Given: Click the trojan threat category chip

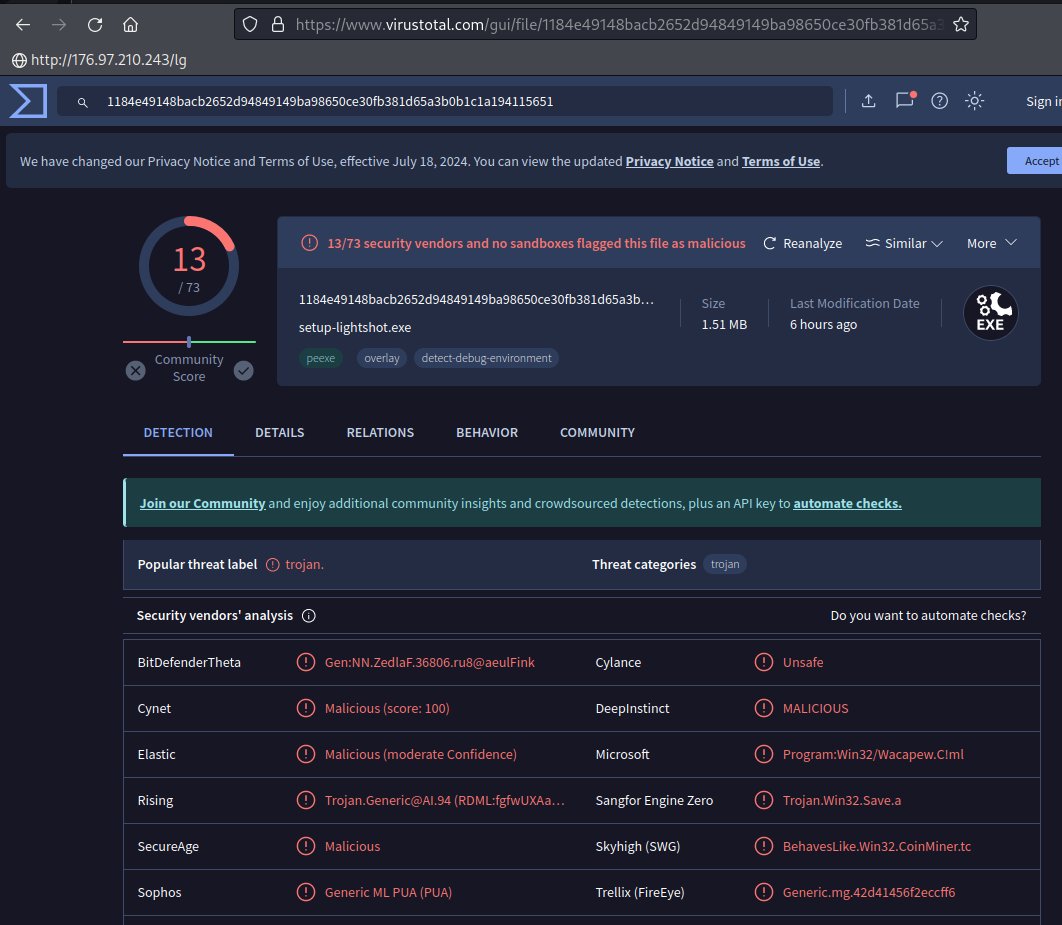Looking at the screenshot, I should coord(725,564).
